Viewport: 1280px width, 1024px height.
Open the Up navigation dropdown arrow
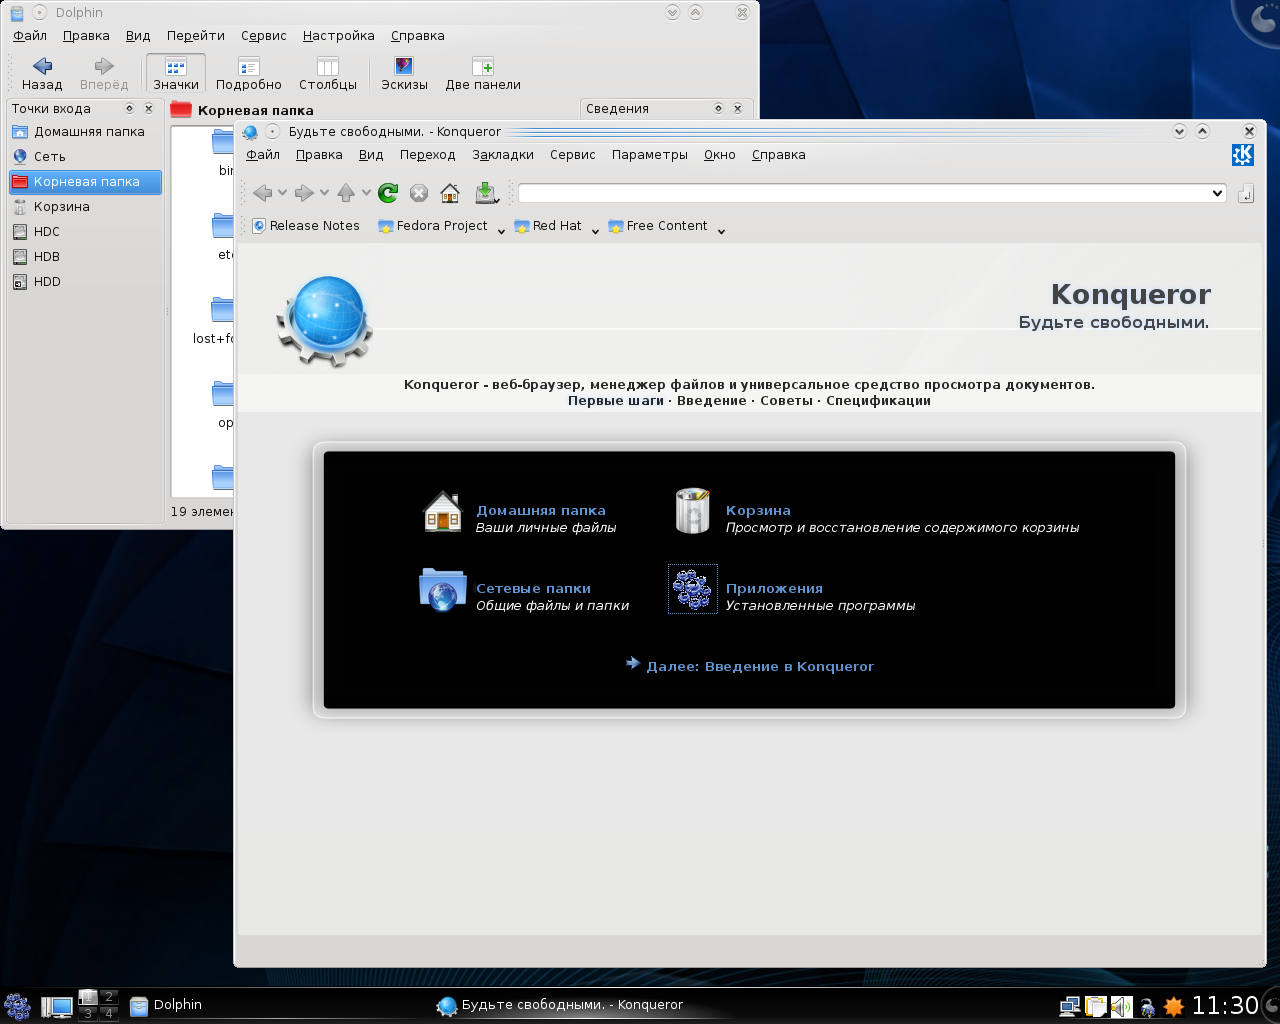tap(366, 193)
